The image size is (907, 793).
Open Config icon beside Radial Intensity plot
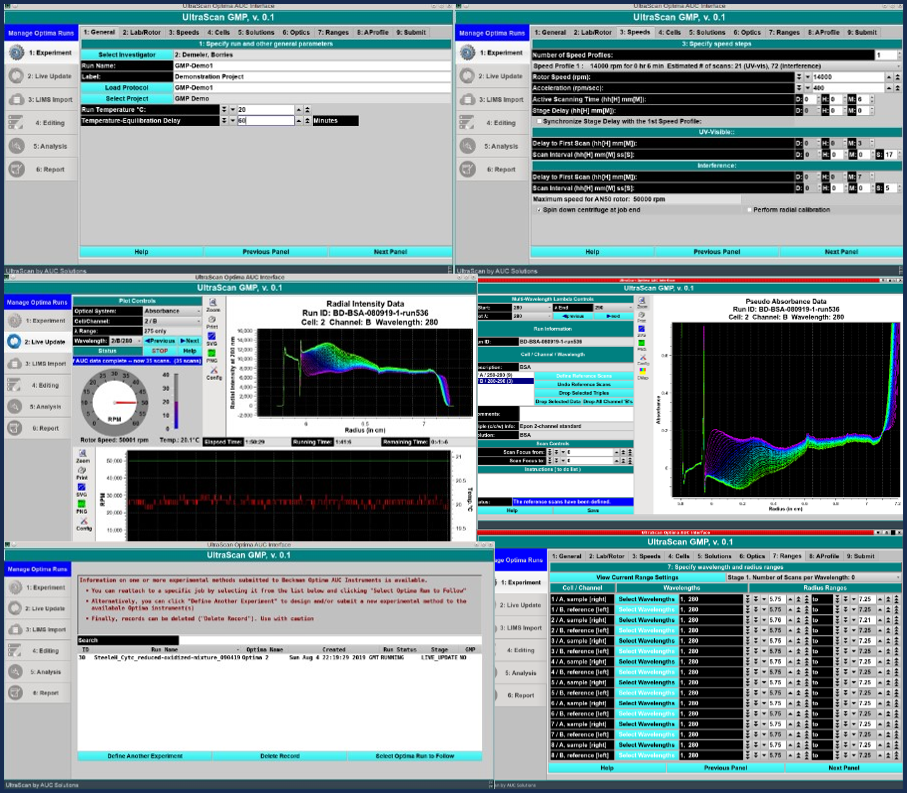(x=212, y=372)
